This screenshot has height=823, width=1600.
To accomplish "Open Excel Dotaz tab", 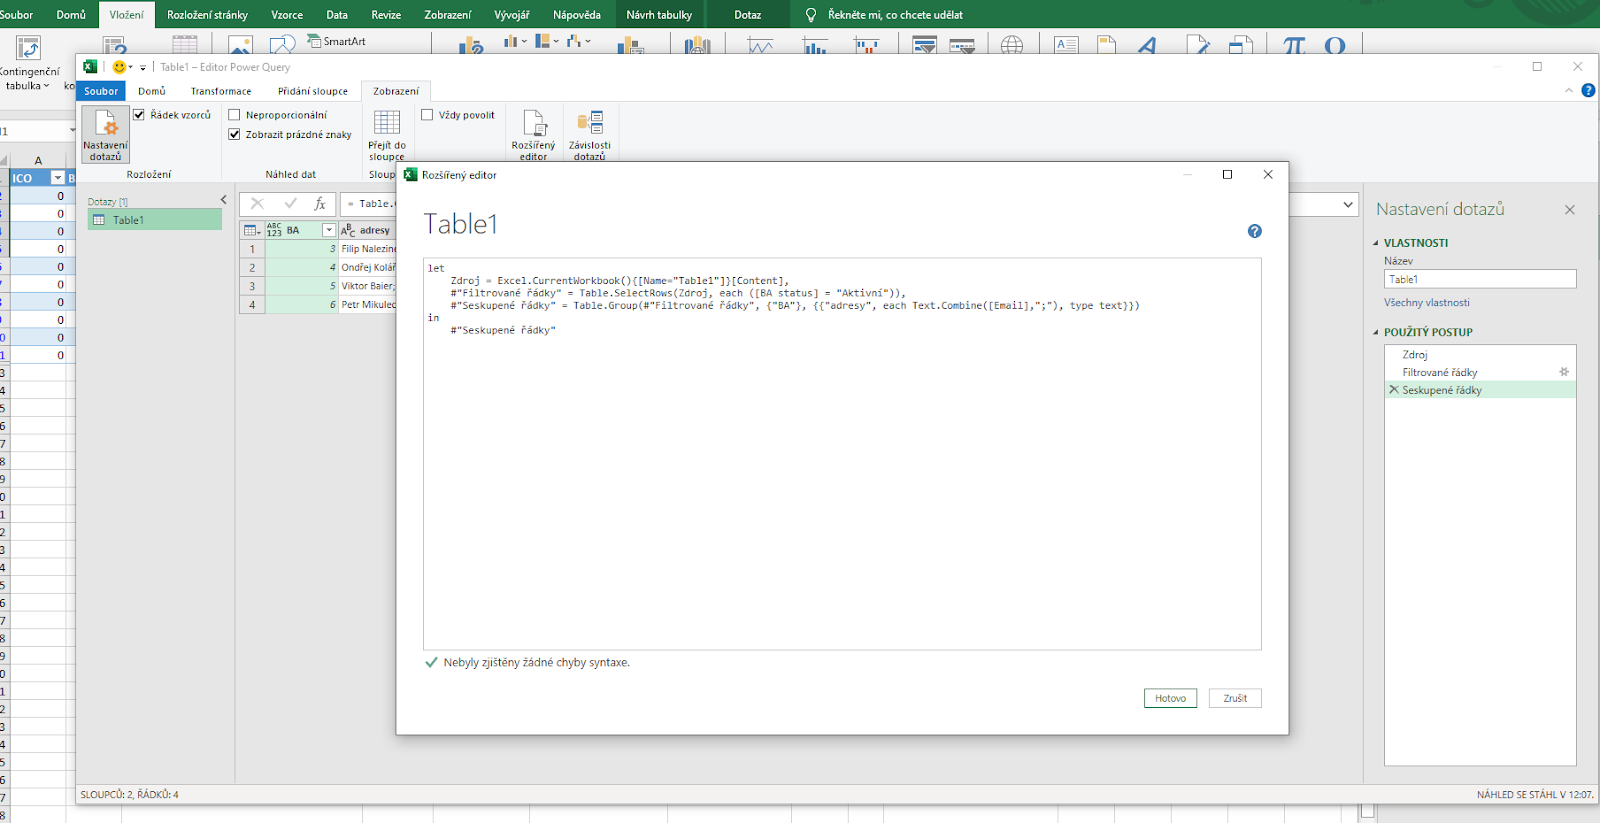I will (747, 15).
